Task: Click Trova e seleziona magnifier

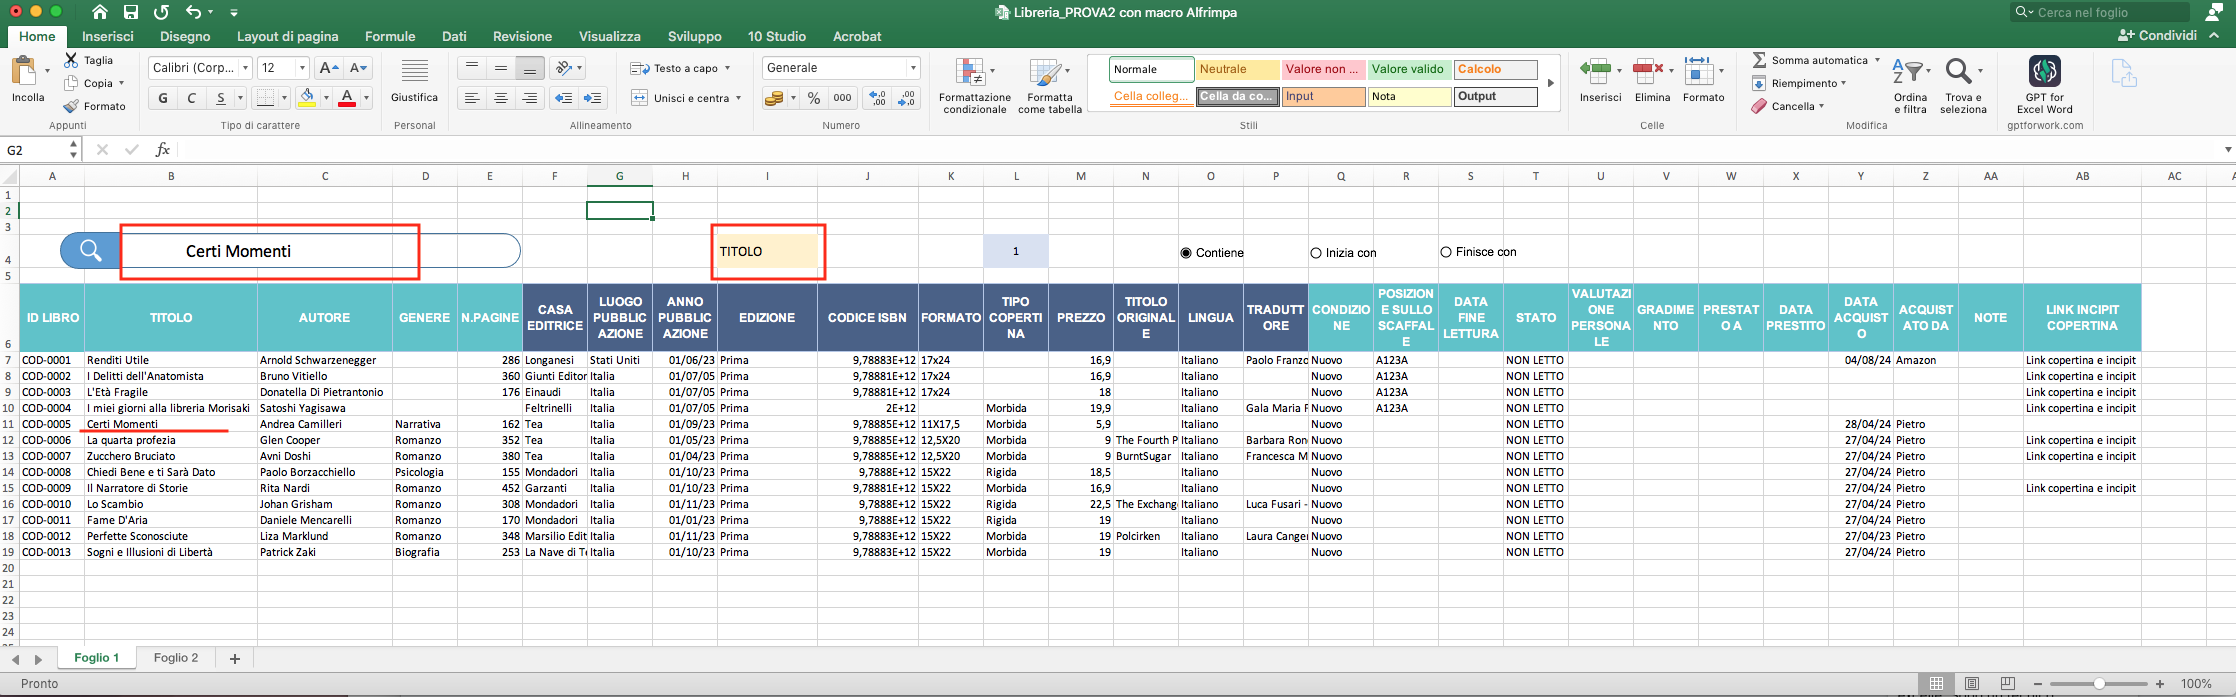Action: point(1958,72)
